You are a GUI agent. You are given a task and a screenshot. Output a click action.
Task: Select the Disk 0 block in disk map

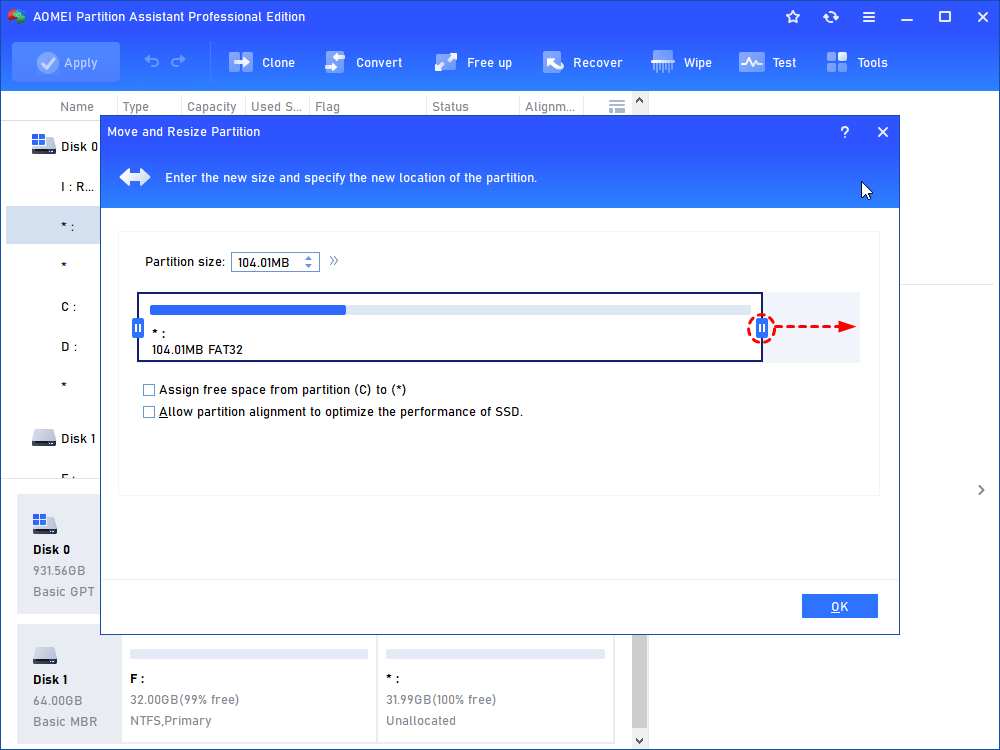pyautogui.click(x=58, y=554)
